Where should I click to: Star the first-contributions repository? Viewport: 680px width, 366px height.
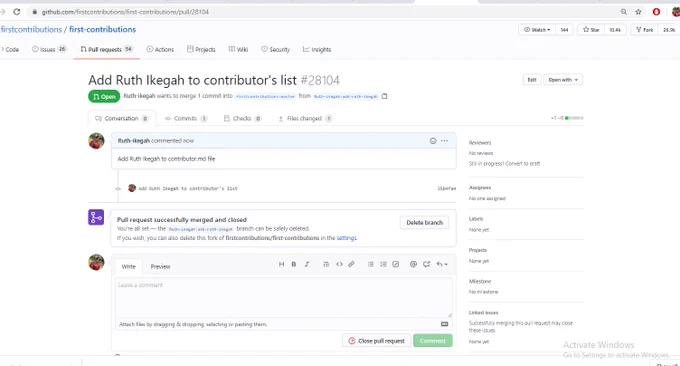(591, 30)
